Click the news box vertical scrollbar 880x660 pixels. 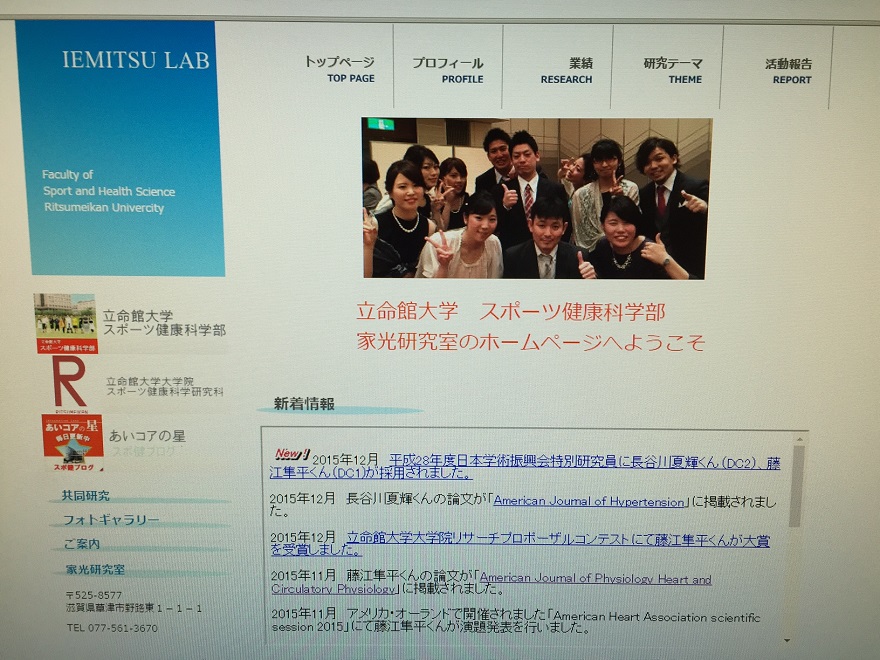[795, 500]
